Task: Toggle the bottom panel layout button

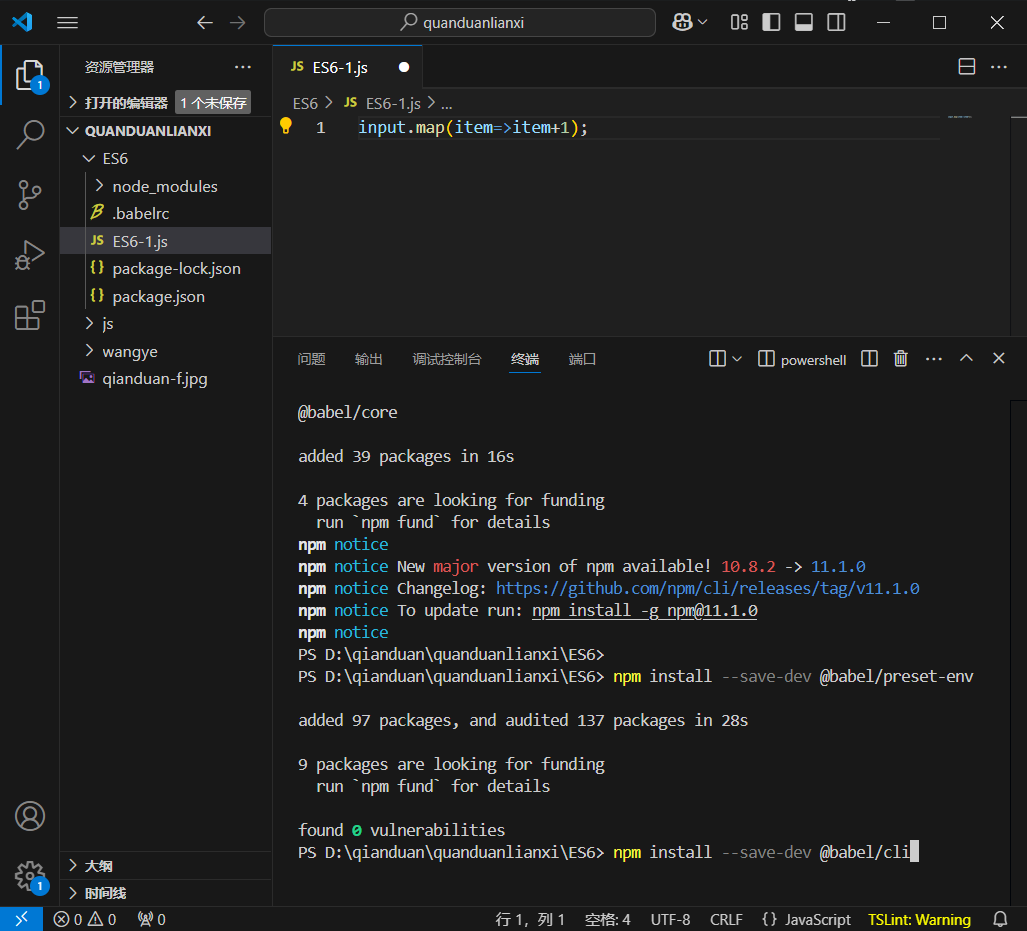Action: pyautogui.click(x=804, y=22)
